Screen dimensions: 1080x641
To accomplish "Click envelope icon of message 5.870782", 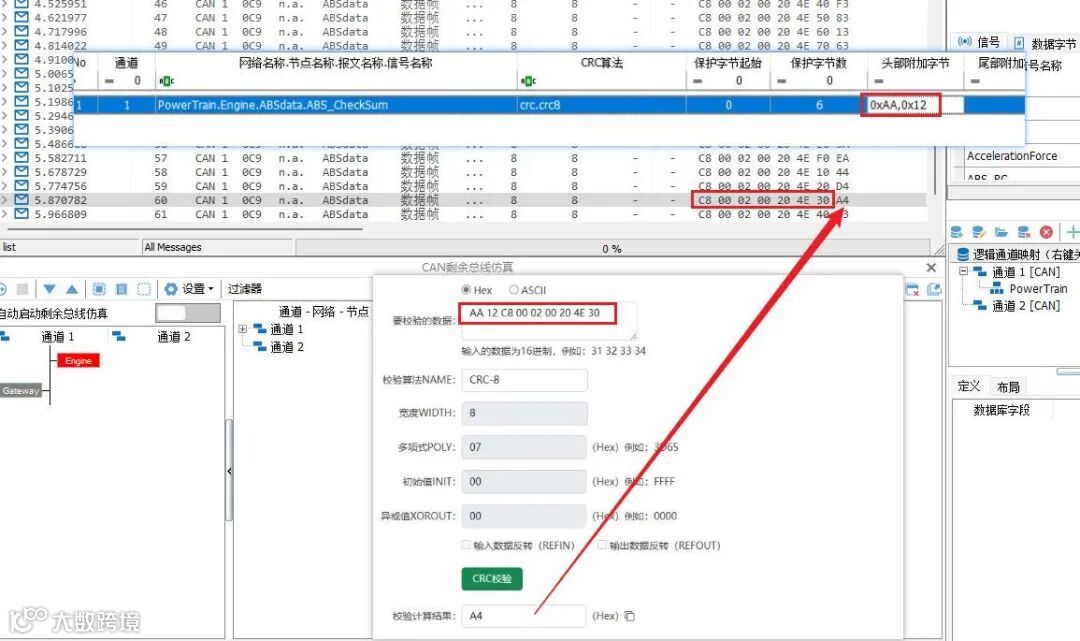I will (21, 200).
